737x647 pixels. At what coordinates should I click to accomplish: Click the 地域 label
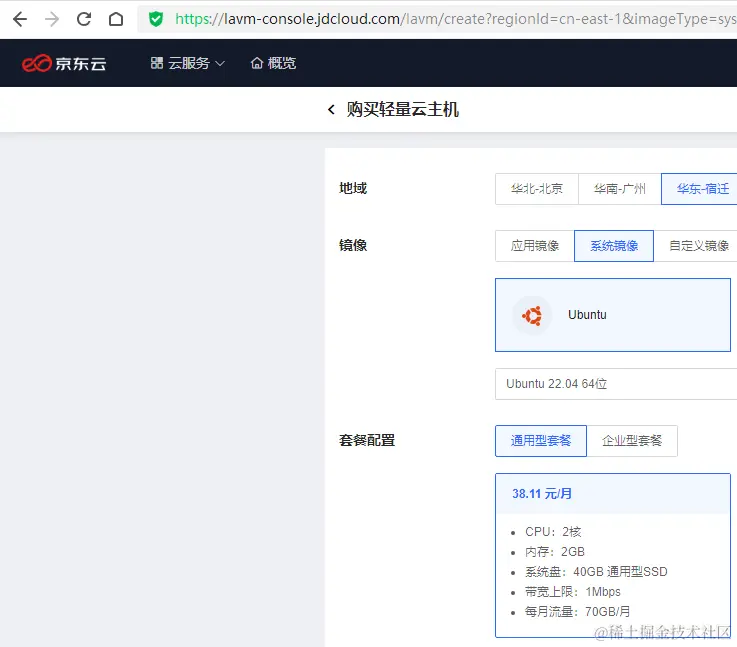pyautogui.click(x=353, y=188)
